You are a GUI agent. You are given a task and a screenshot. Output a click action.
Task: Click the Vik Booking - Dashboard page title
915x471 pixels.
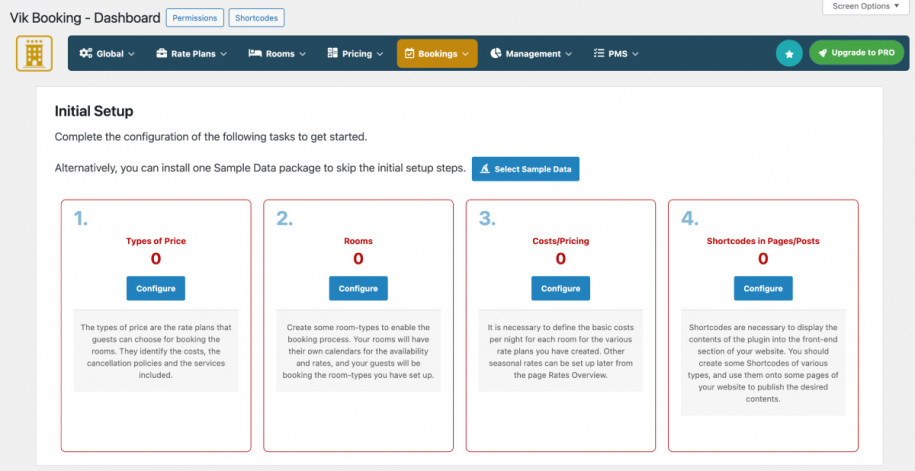click(85, 18)
